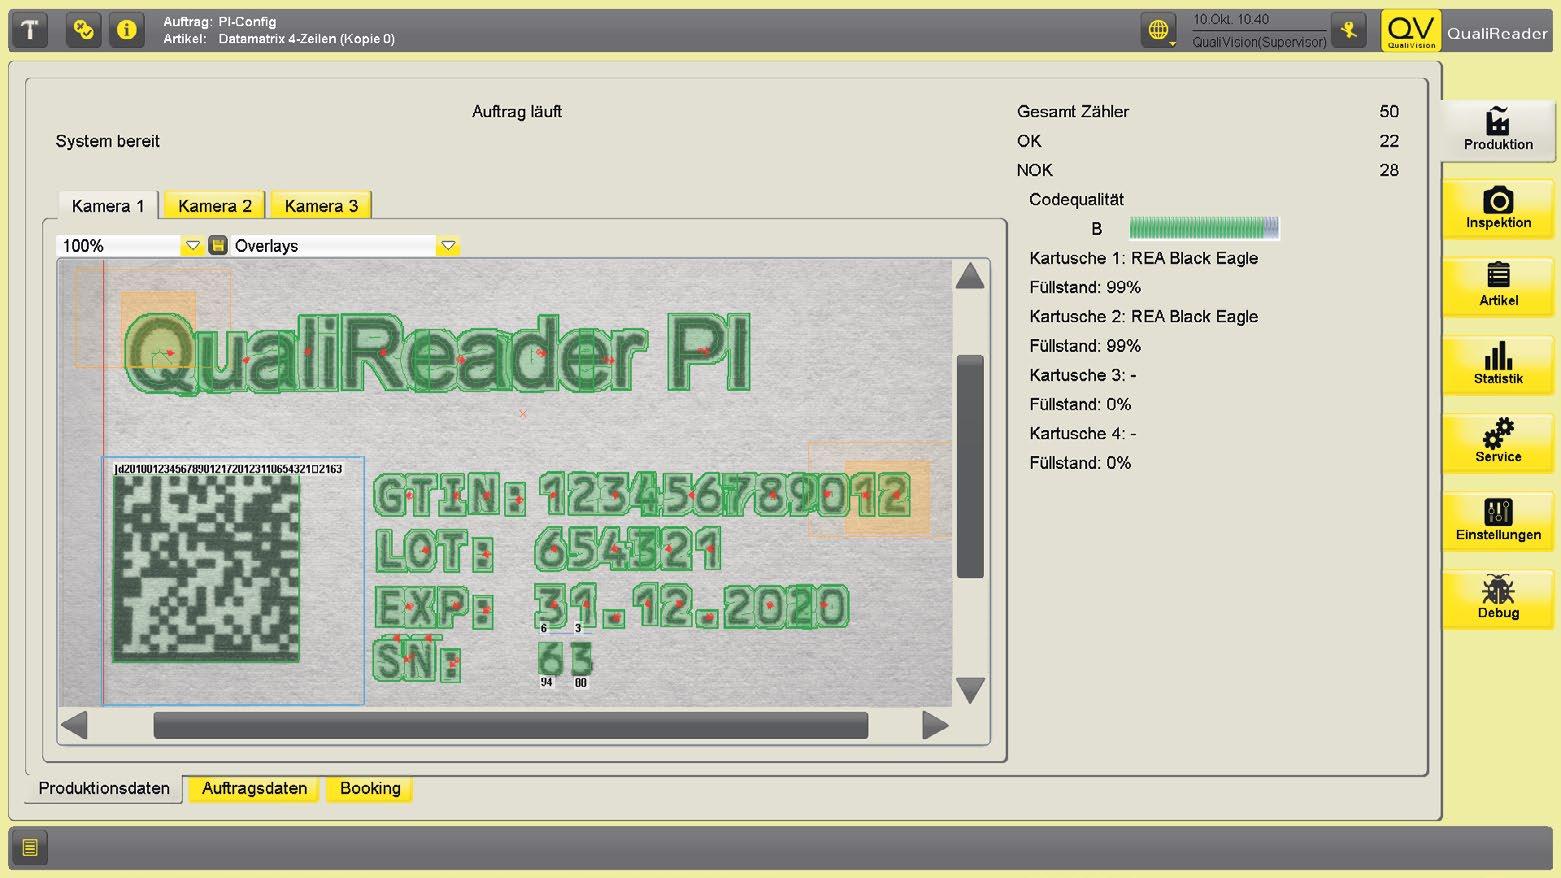Screen dimensions: 1561x878
Task: Click the QV QualiVision logo
Action: (x=1411, y=30)
